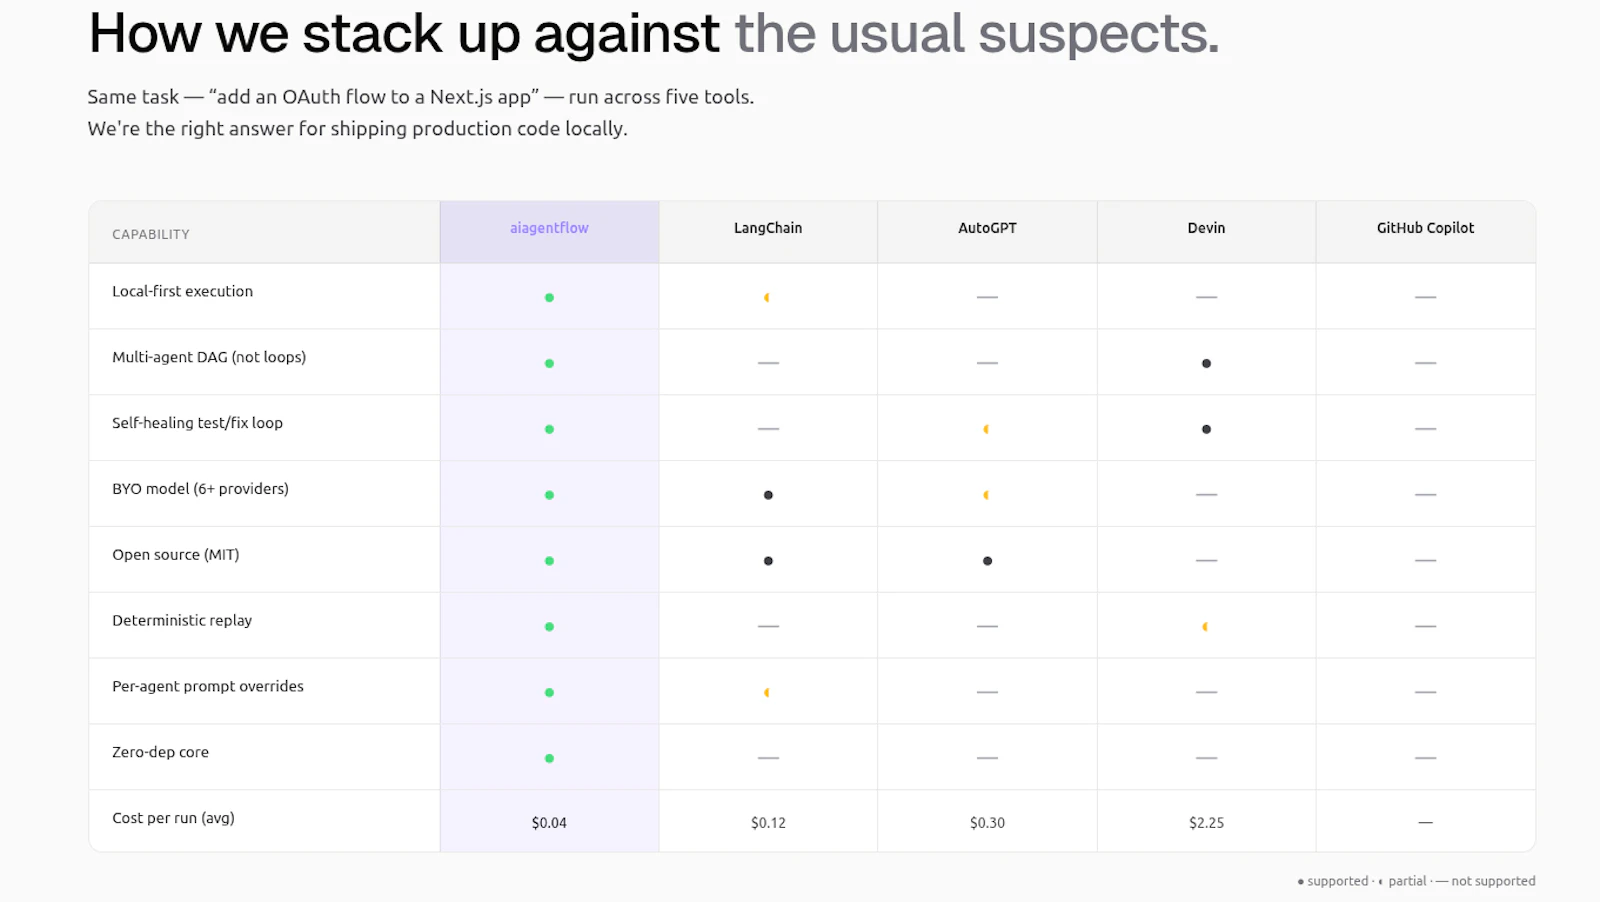
Task: Click aiagentflow's green dot for BYO model
Action: (x=549, y=495)
